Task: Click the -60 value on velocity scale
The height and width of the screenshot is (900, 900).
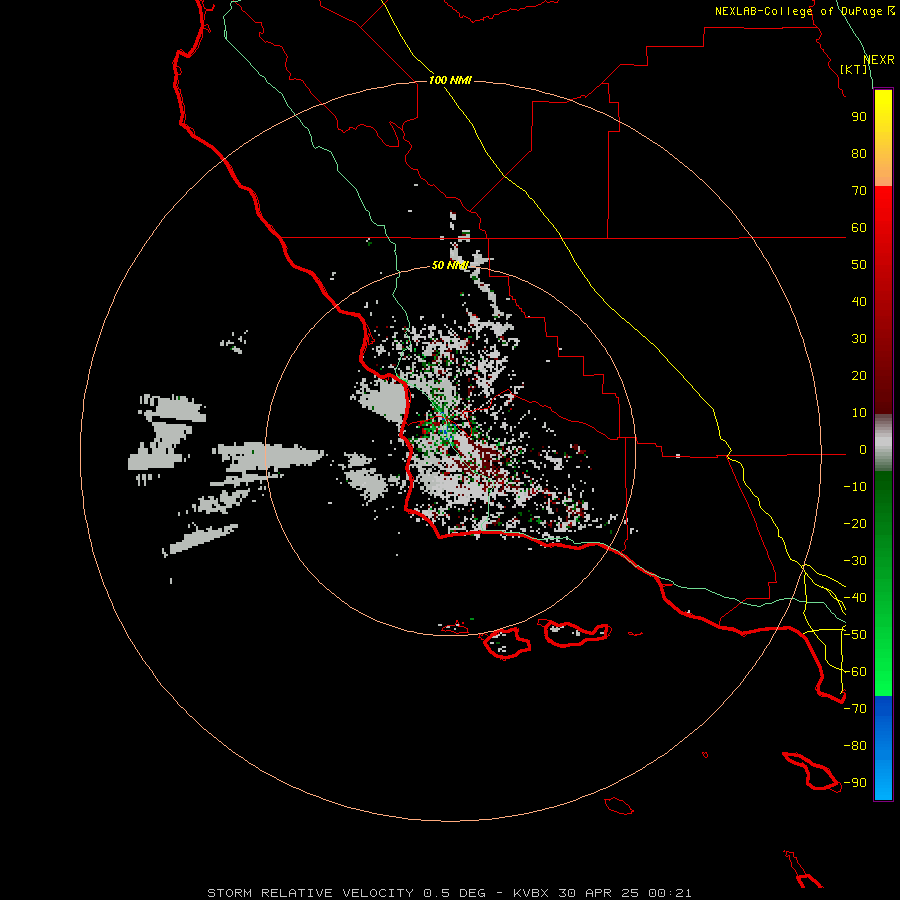Action: tap(855, 672)
